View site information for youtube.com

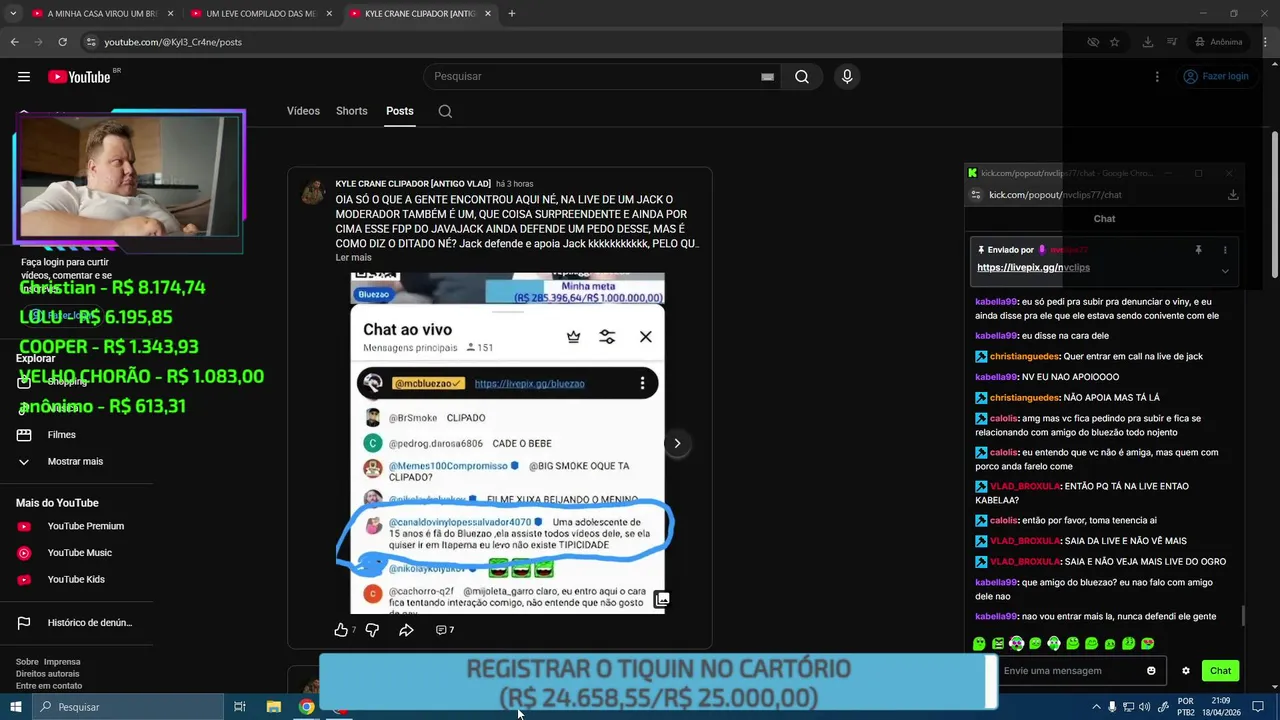click(91, 42)
